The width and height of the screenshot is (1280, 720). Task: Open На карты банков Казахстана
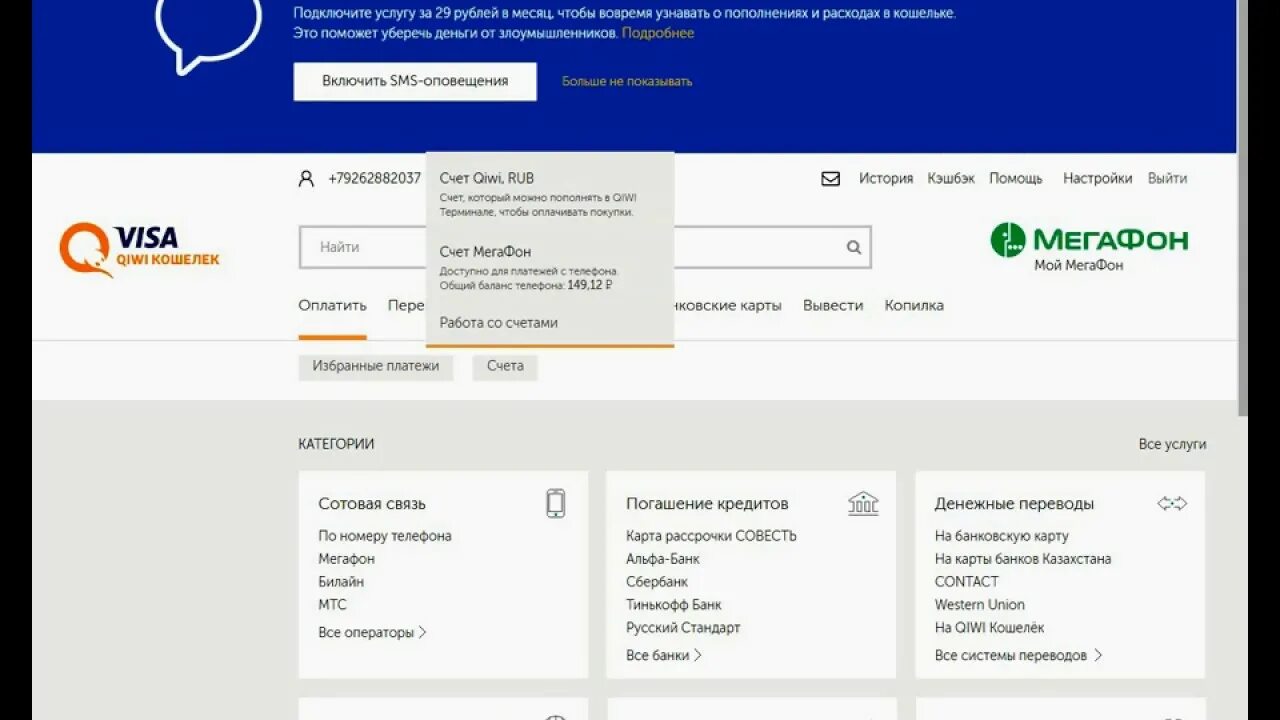coord(1023,559)
